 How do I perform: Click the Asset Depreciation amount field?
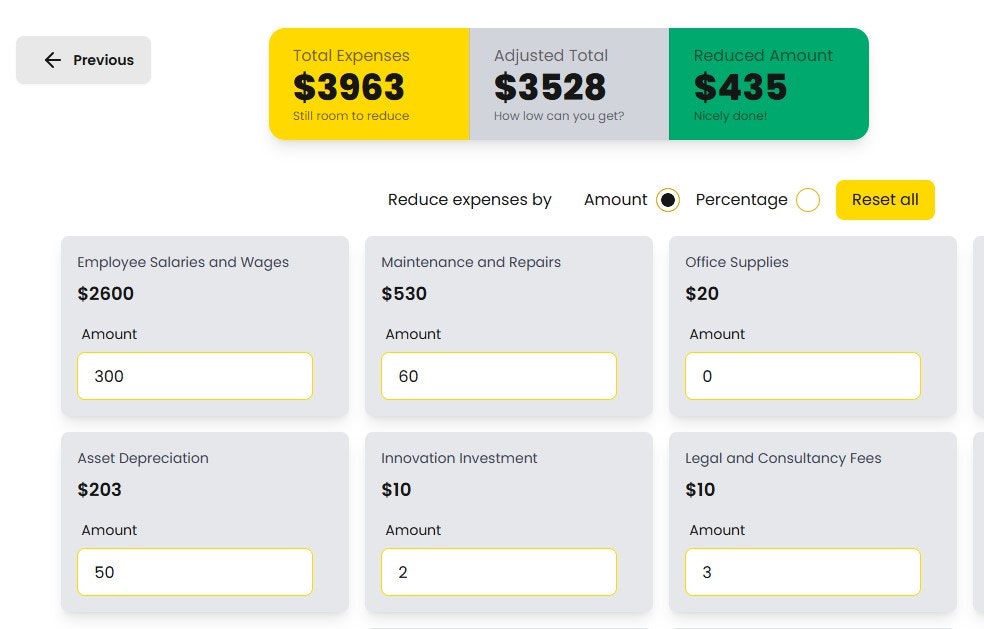(x=195, y=572)
